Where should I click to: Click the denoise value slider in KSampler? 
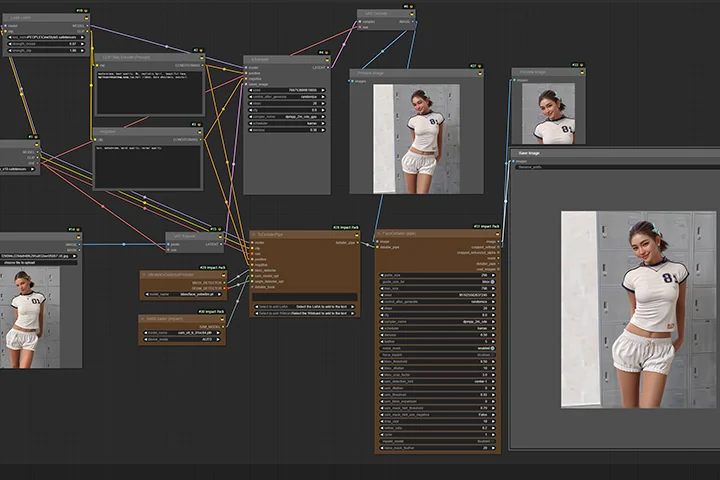point(287,130)
